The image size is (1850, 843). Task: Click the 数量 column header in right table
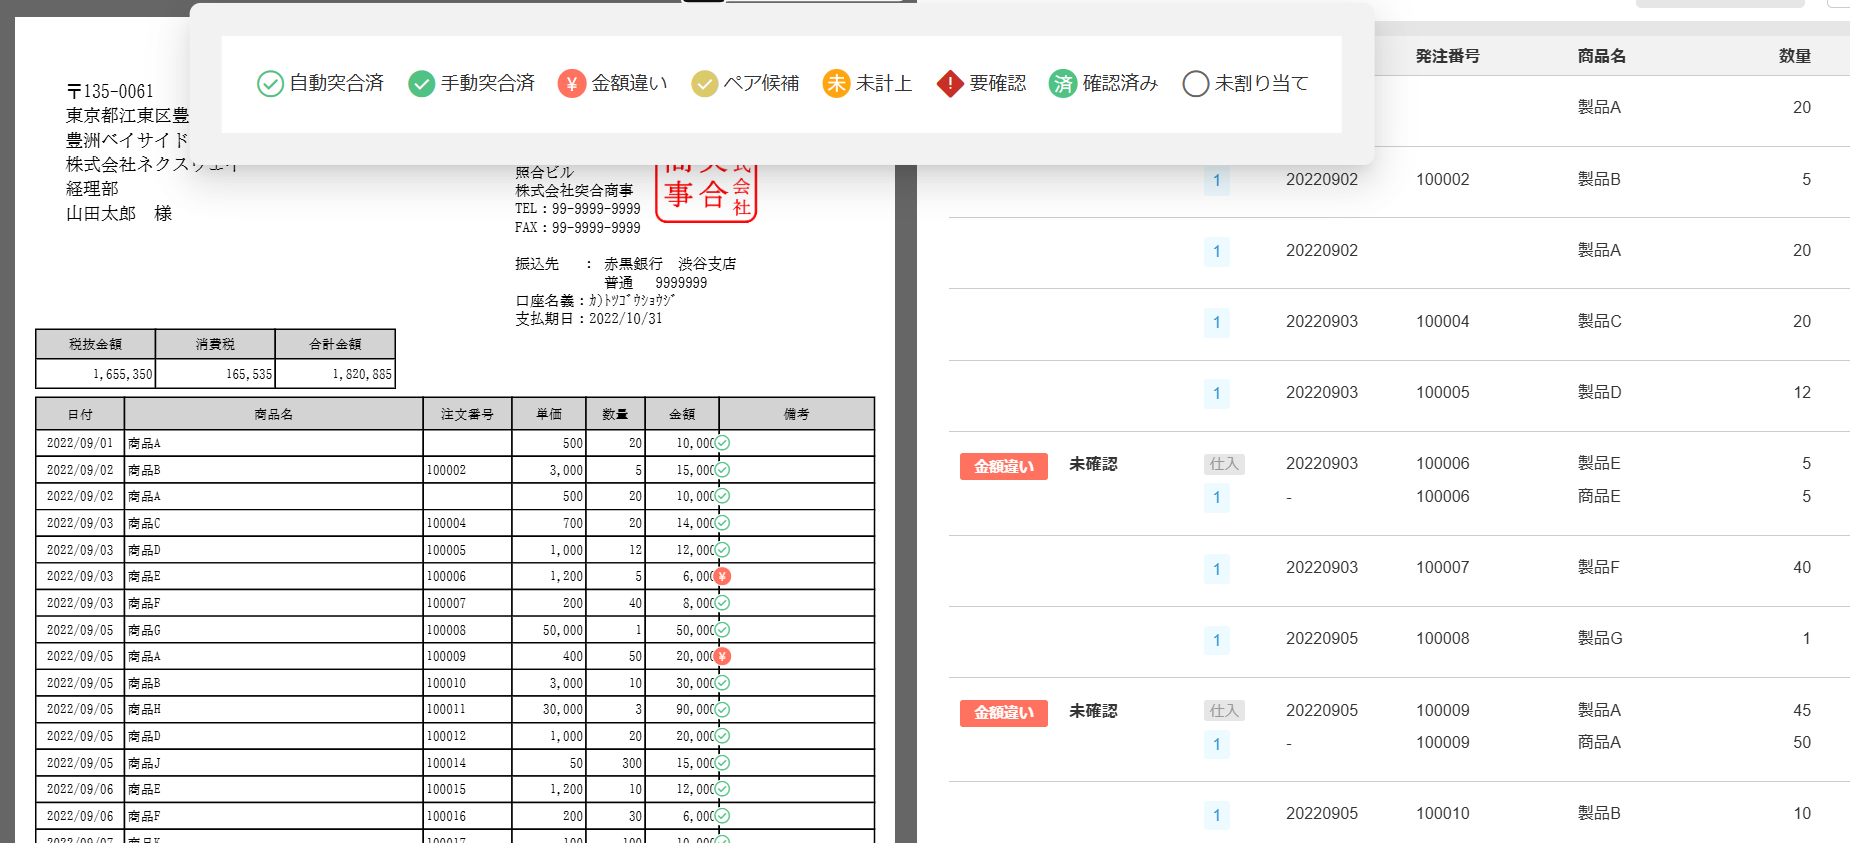point(1794,56)
